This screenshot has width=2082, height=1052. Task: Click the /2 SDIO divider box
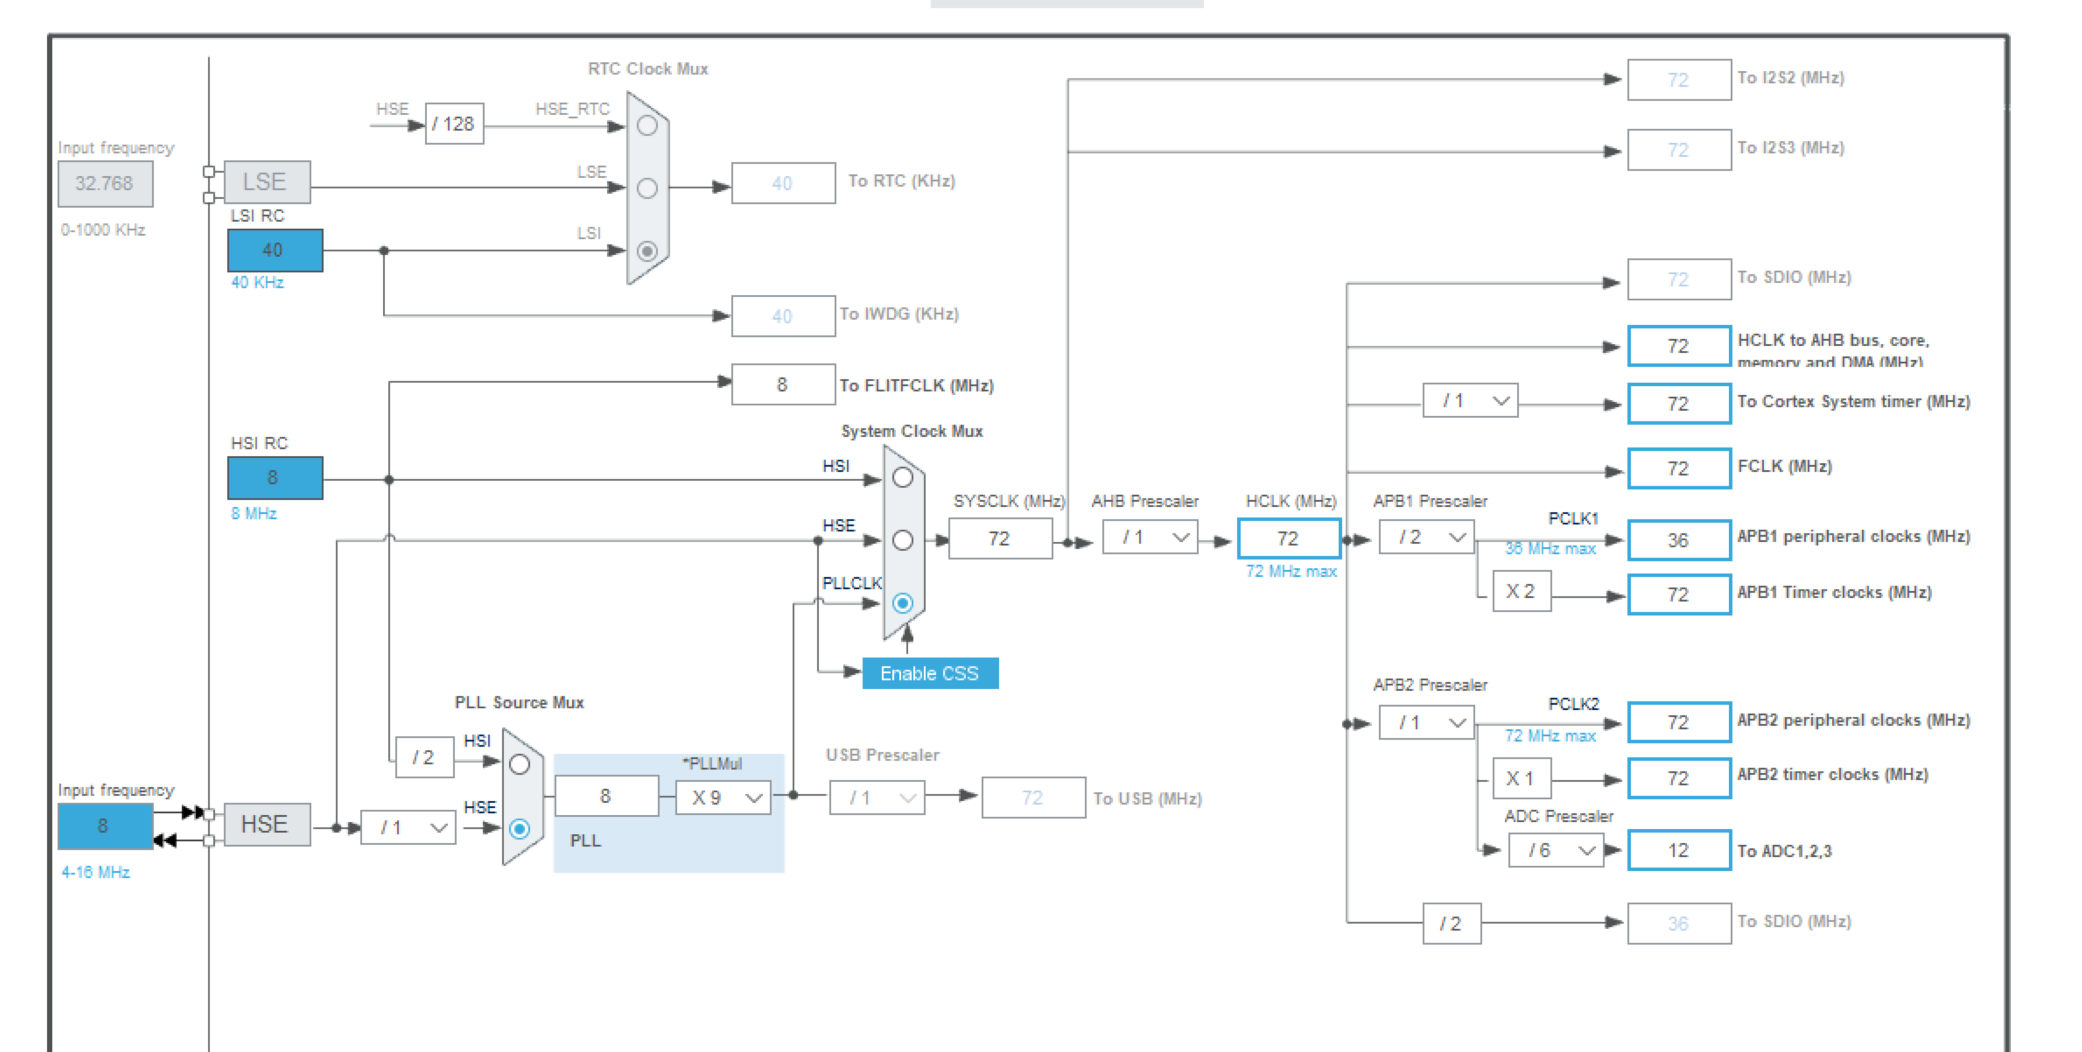[1452, 924]
